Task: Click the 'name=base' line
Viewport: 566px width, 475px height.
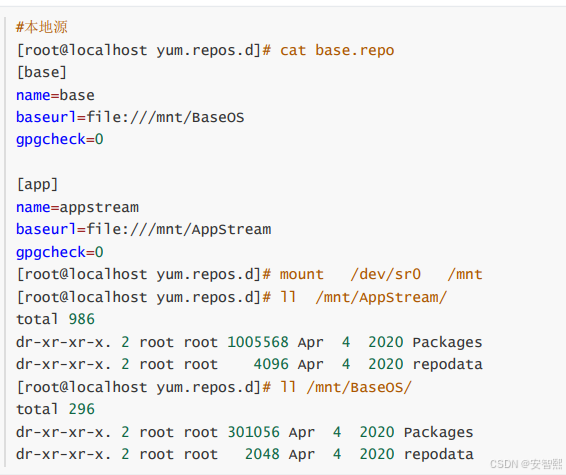Action: coord(55,95)
